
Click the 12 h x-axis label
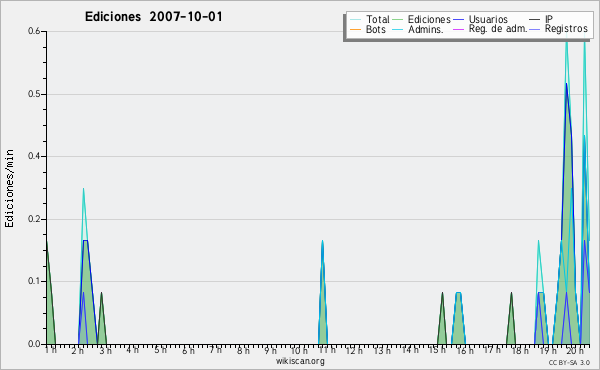354,350
